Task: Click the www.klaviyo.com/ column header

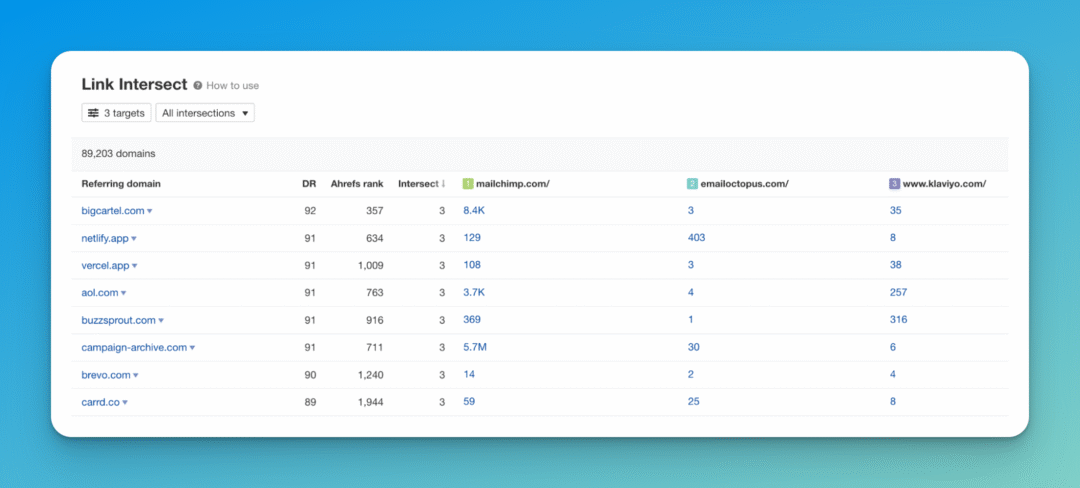Action: pos(944,184)
